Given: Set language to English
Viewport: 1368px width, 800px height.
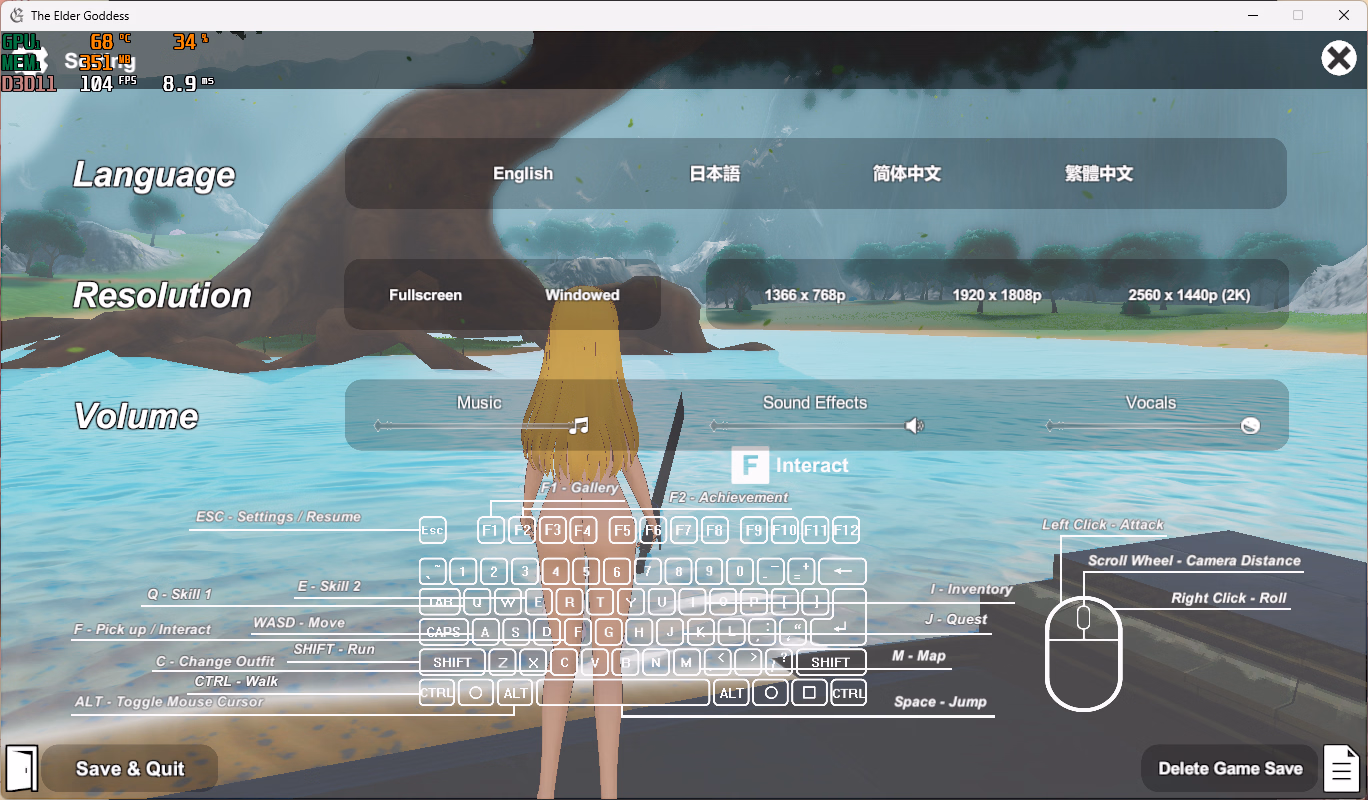Looking at the screenshot, I should [523, 173].
